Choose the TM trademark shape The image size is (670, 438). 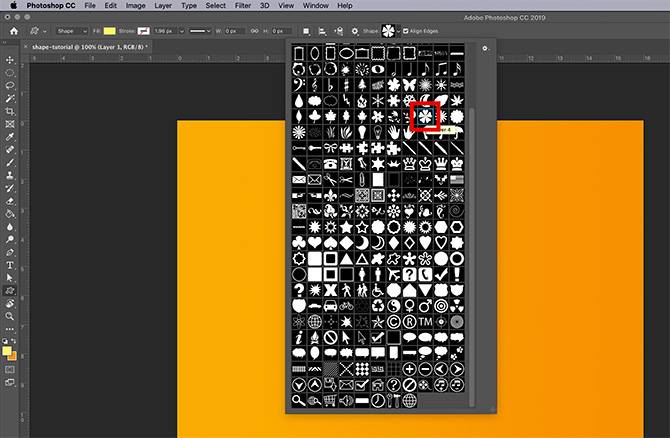425,322
